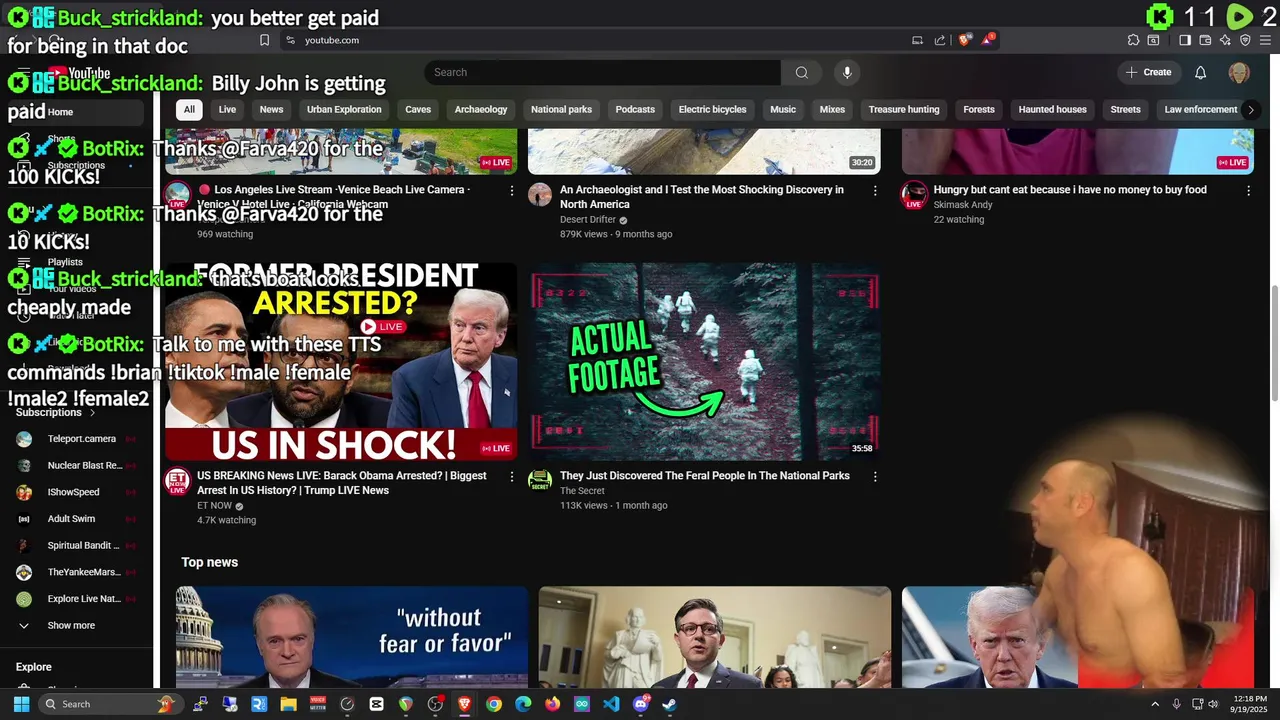Open options for Archaeologist discovery video
The height and width of the screenshot is (720, 1280).
click(x=875, y=190)
